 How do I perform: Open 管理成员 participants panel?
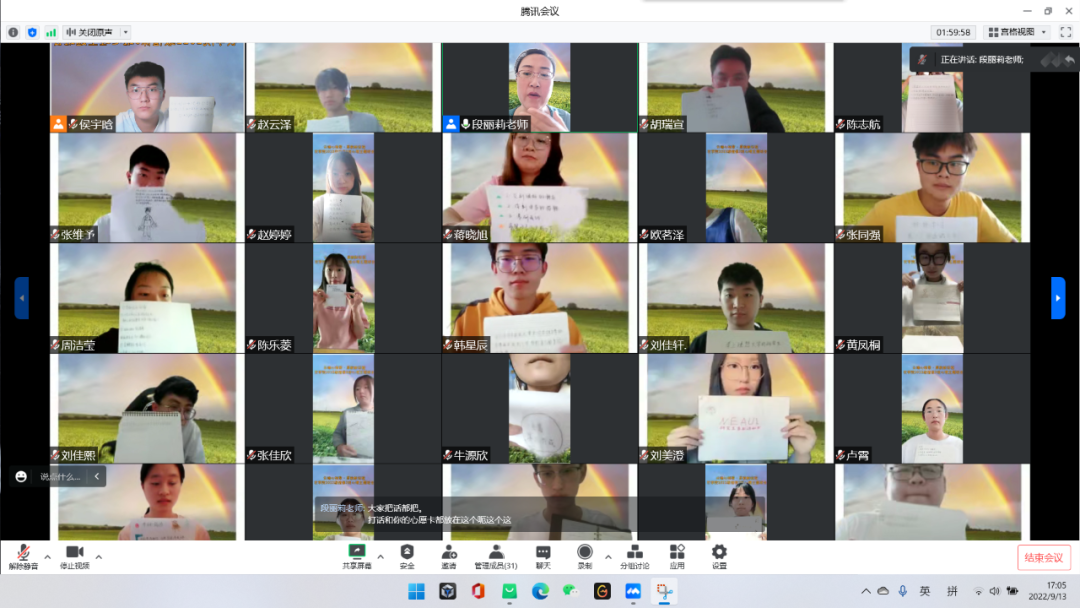(x=496, y=556)
